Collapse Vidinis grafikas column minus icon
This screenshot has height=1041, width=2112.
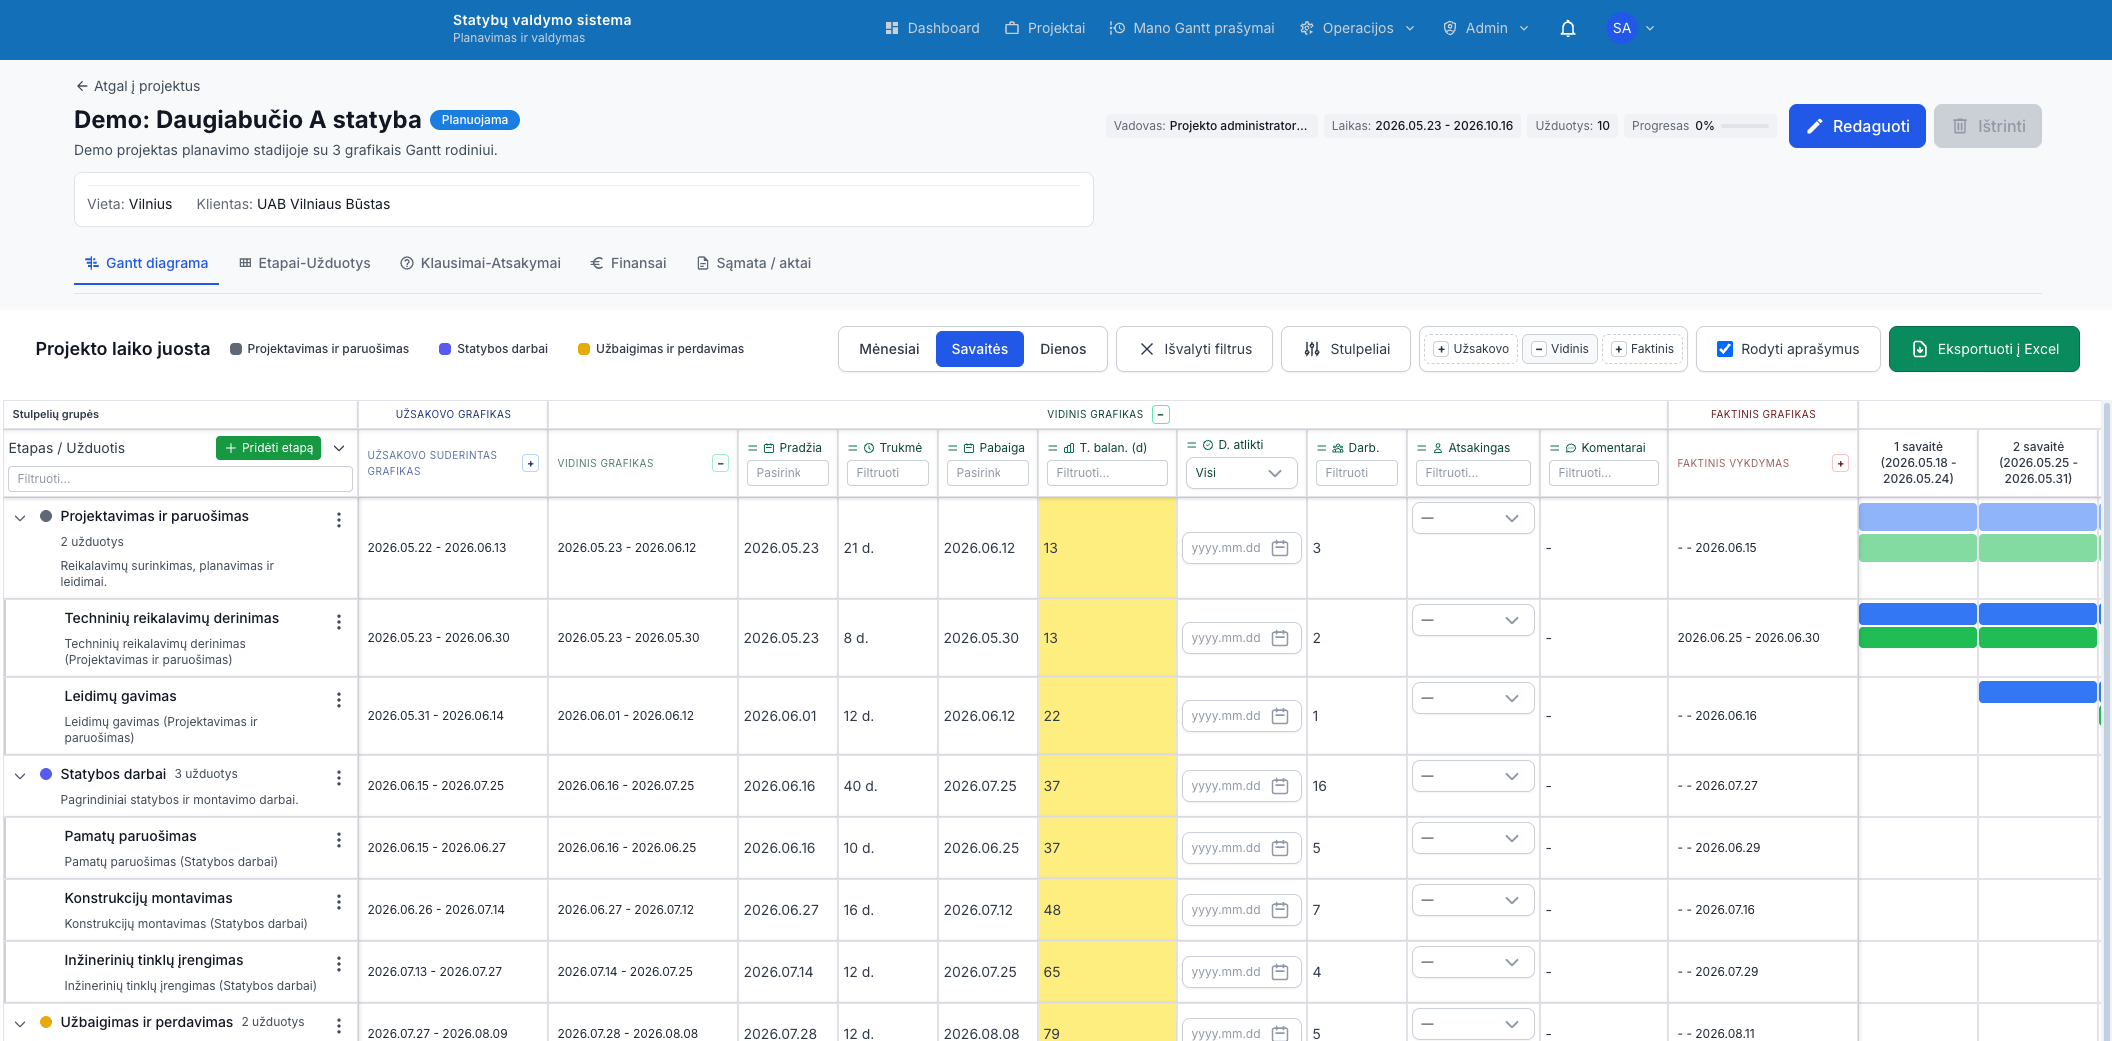pos(720,463)
